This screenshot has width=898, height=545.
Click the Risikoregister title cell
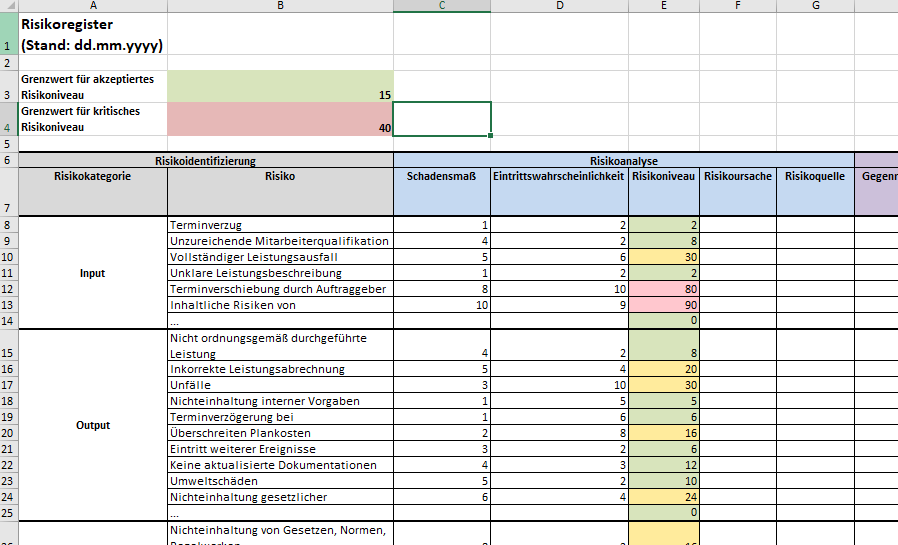click(93, 34)
